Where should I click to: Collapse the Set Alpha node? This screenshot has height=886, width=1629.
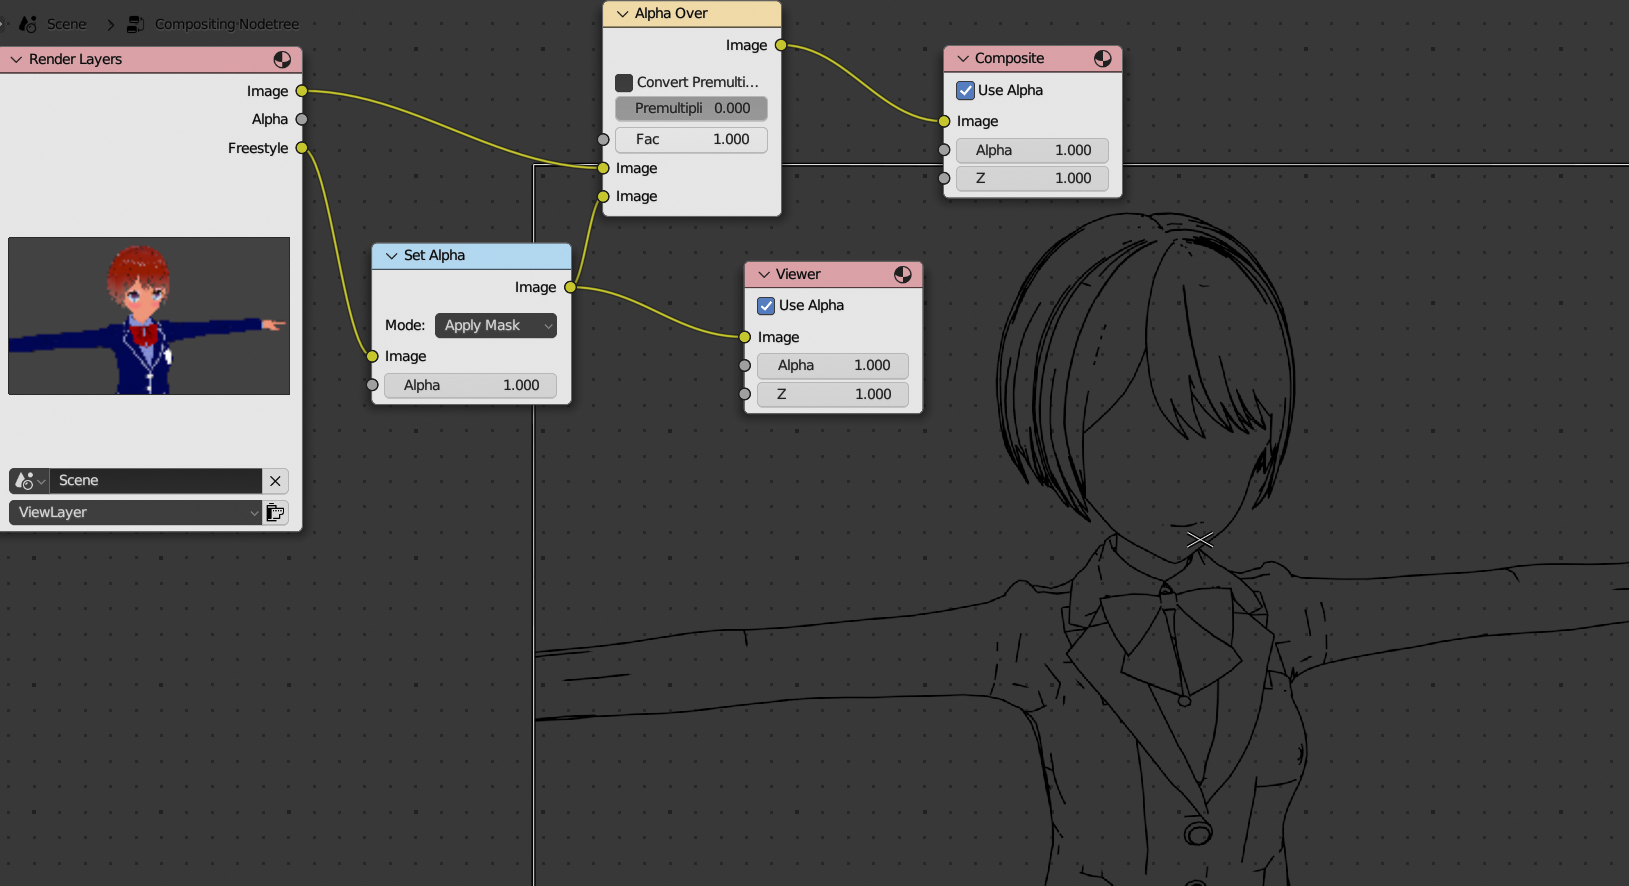click(x=391, y=255)
